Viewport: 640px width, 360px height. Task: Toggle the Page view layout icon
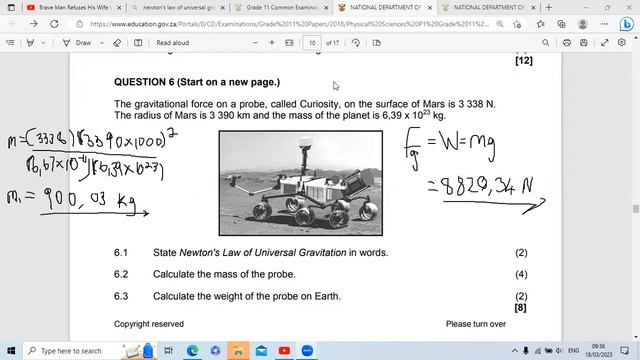coord(376,43)
